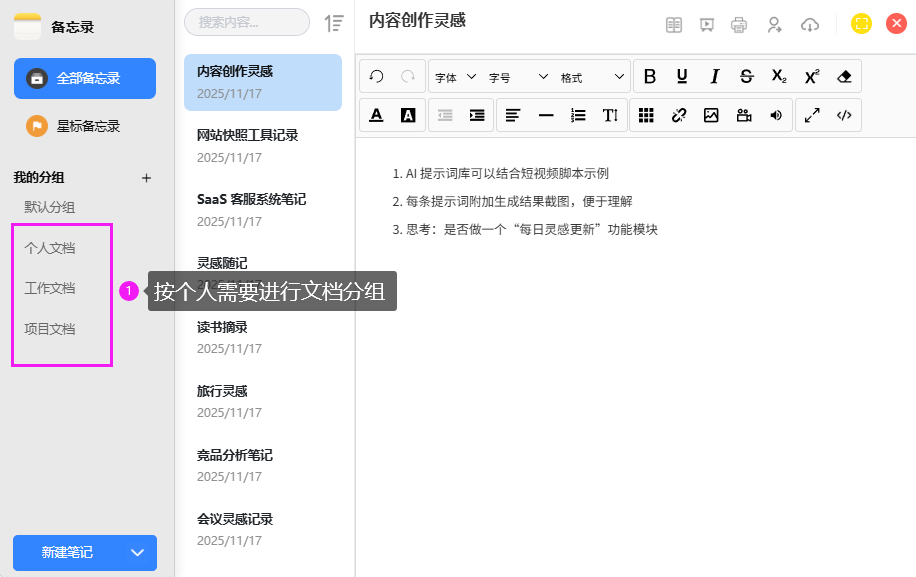Toggle italic text formatting
This screenshot has height=577, width=916.
(x=714, y=77)
